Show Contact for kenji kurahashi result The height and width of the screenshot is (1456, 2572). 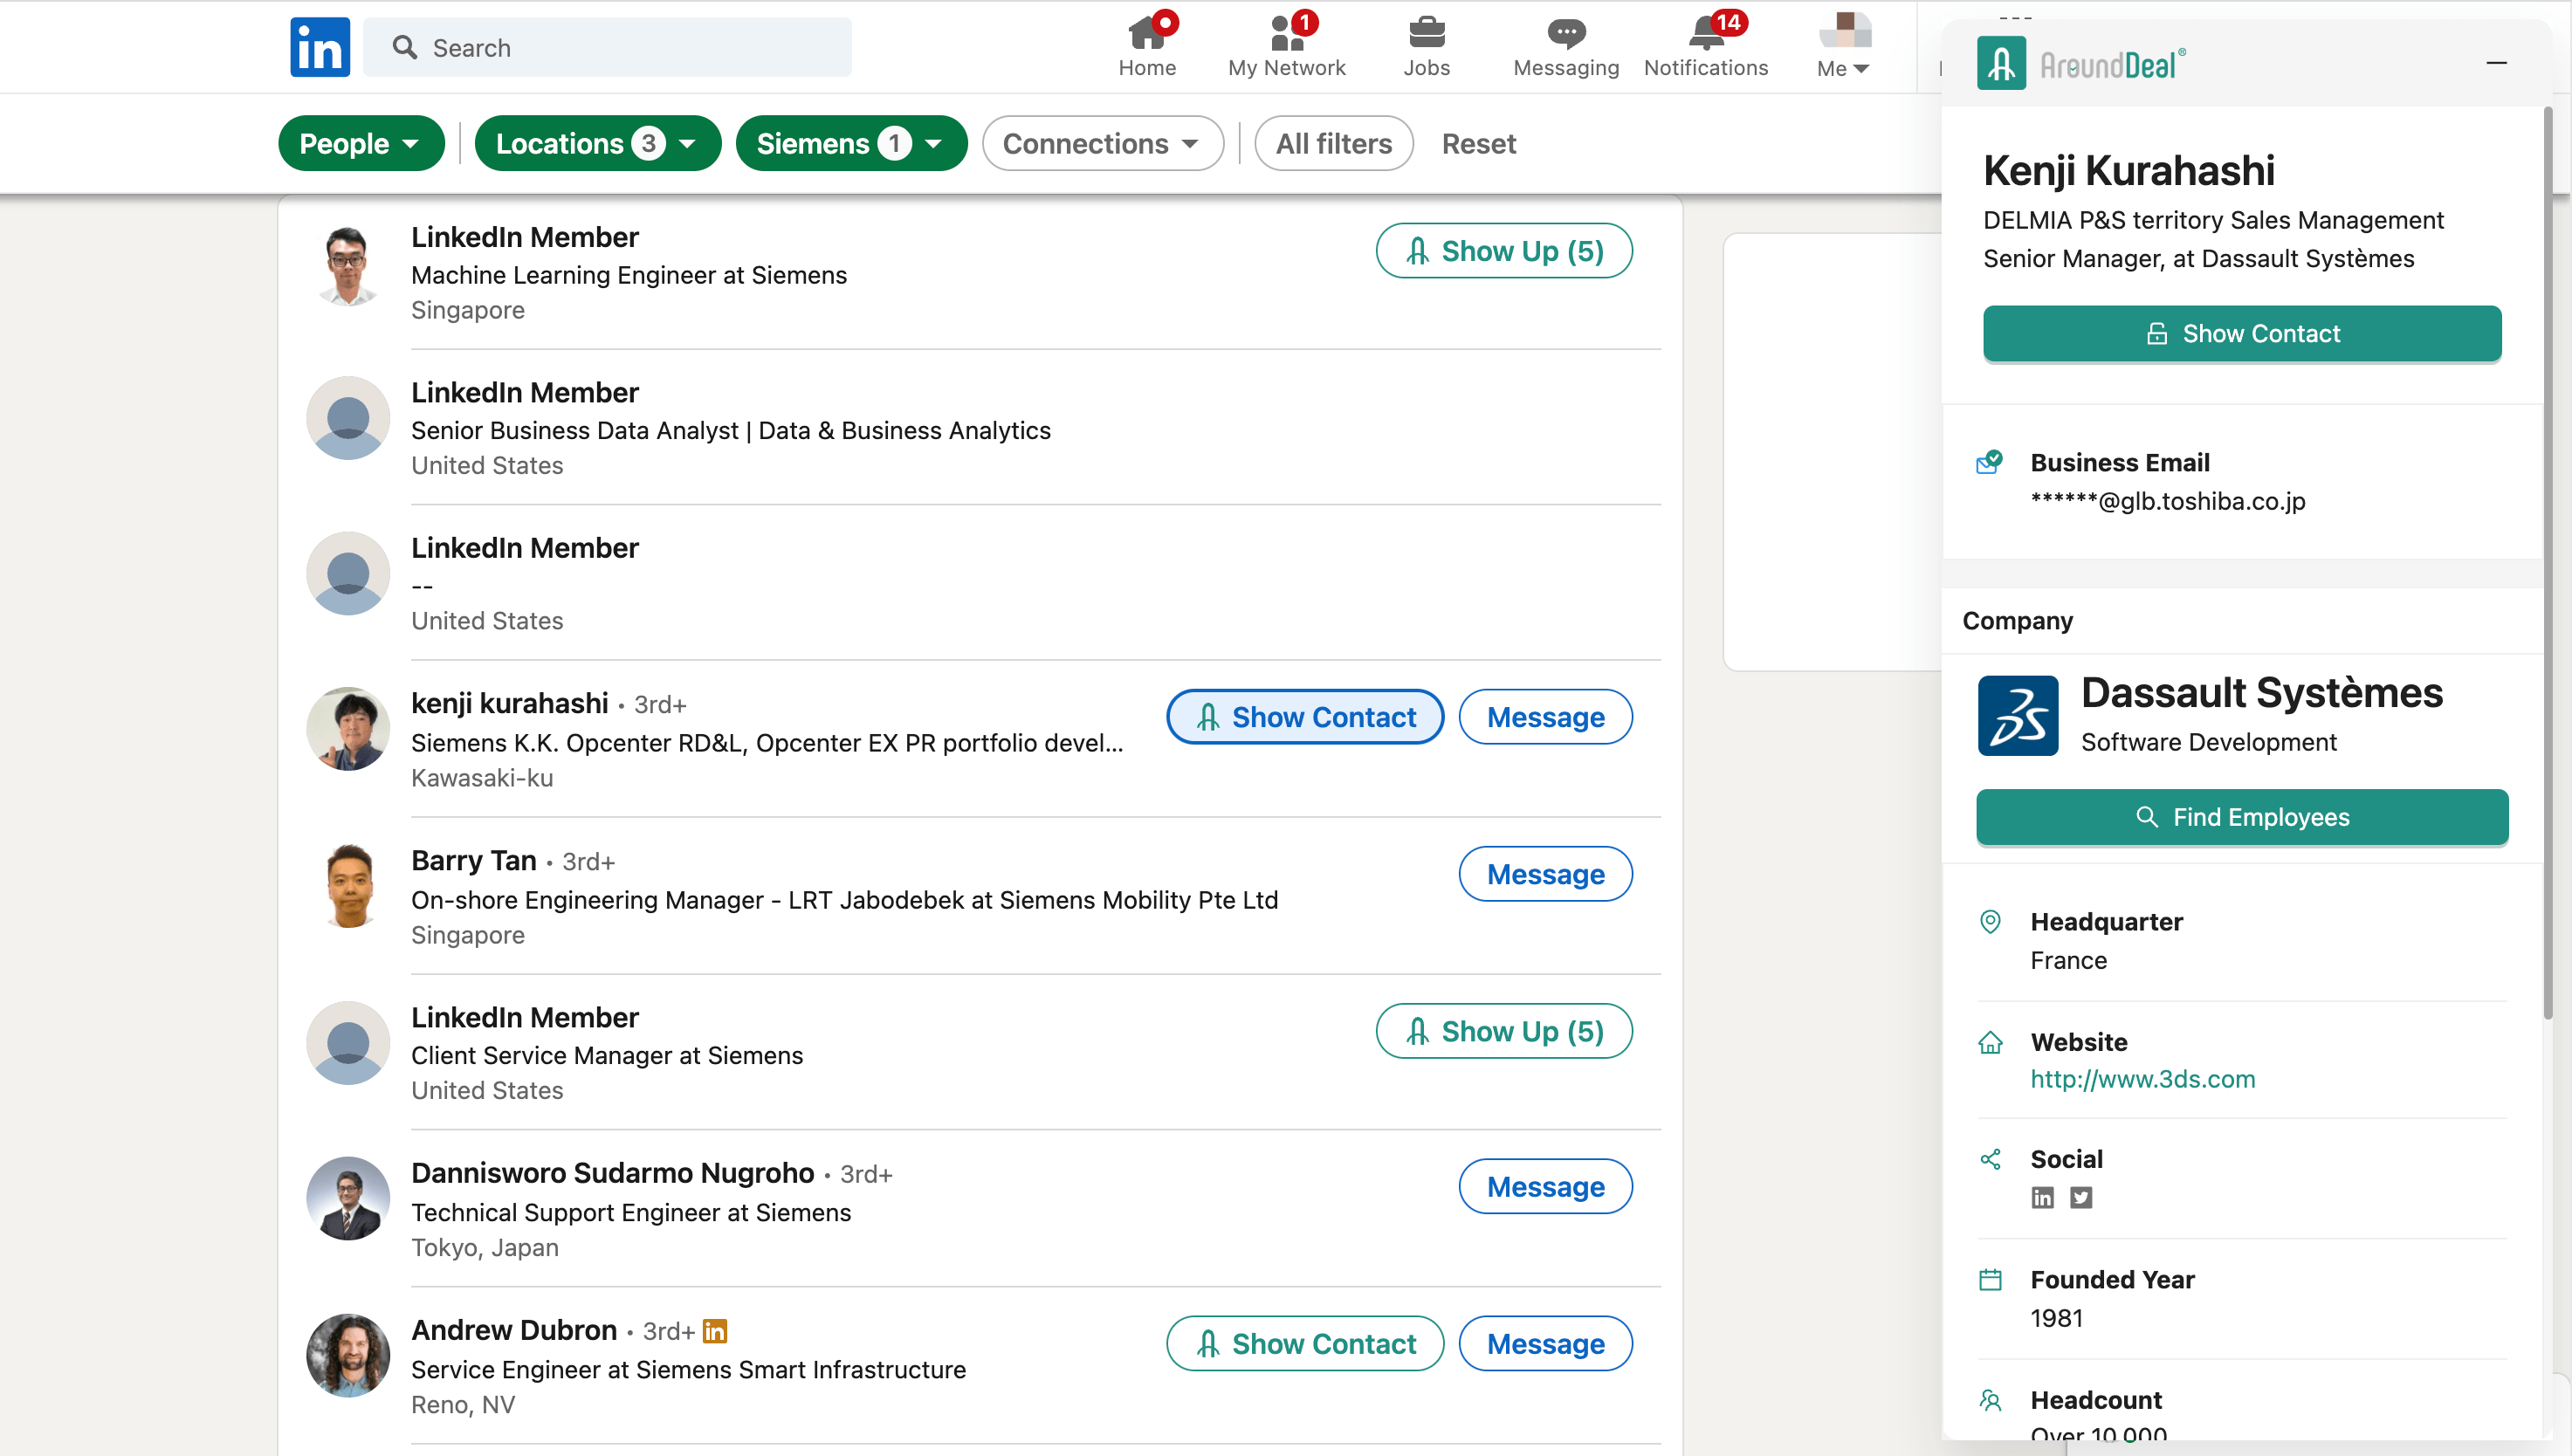(1304, 717)
